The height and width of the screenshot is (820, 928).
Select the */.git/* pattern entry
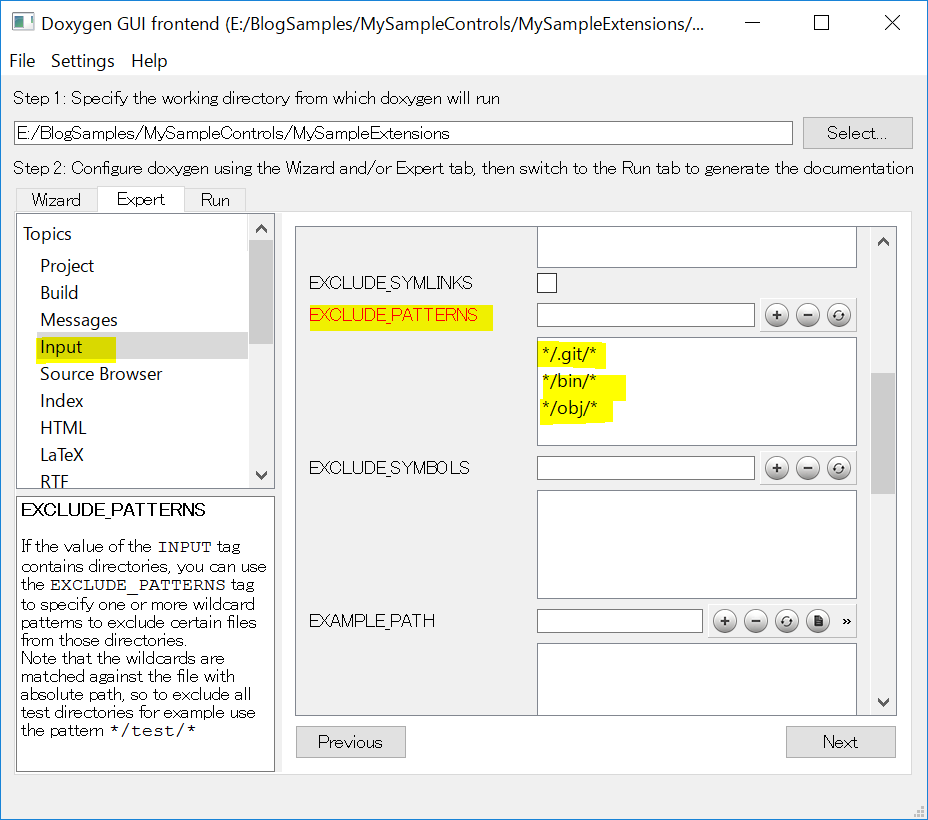pos(569,354)
